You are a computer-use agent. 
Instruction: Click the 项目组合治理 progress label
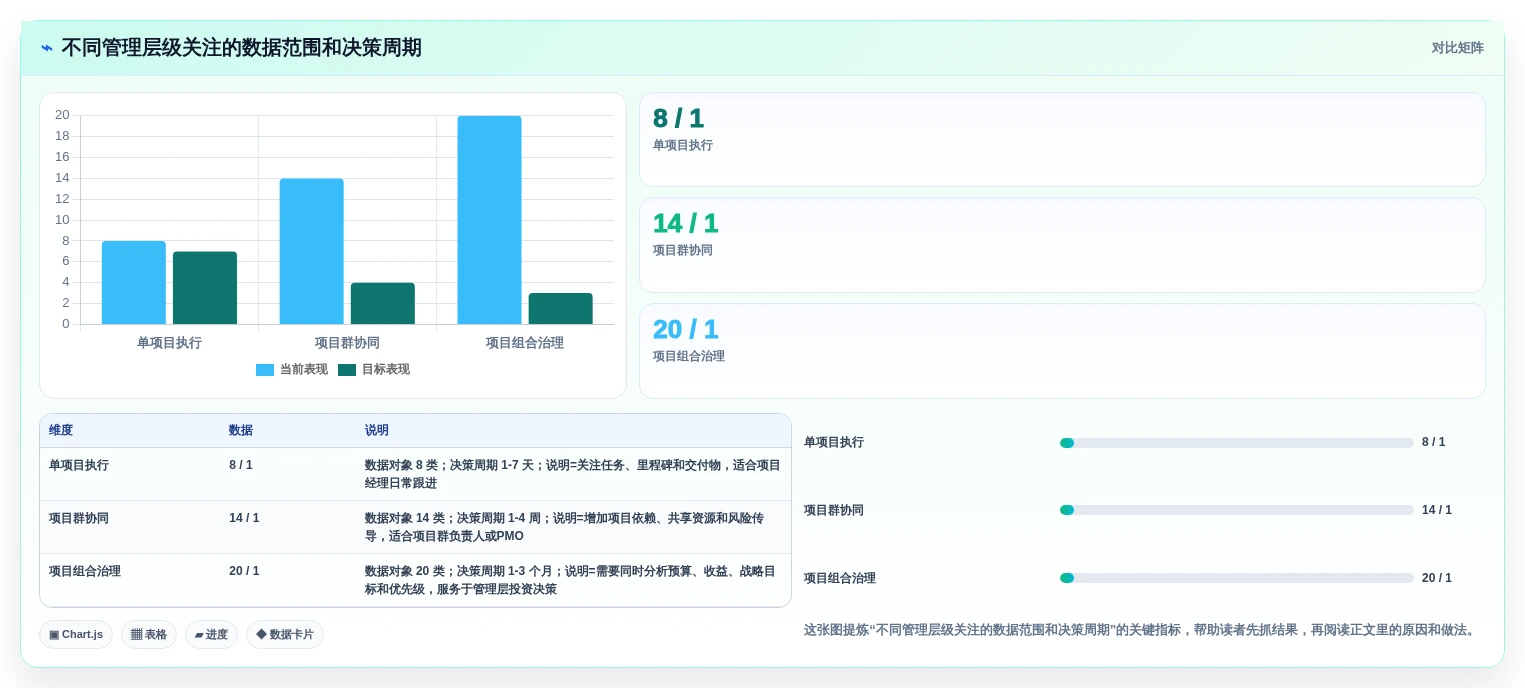click(840, 578)
